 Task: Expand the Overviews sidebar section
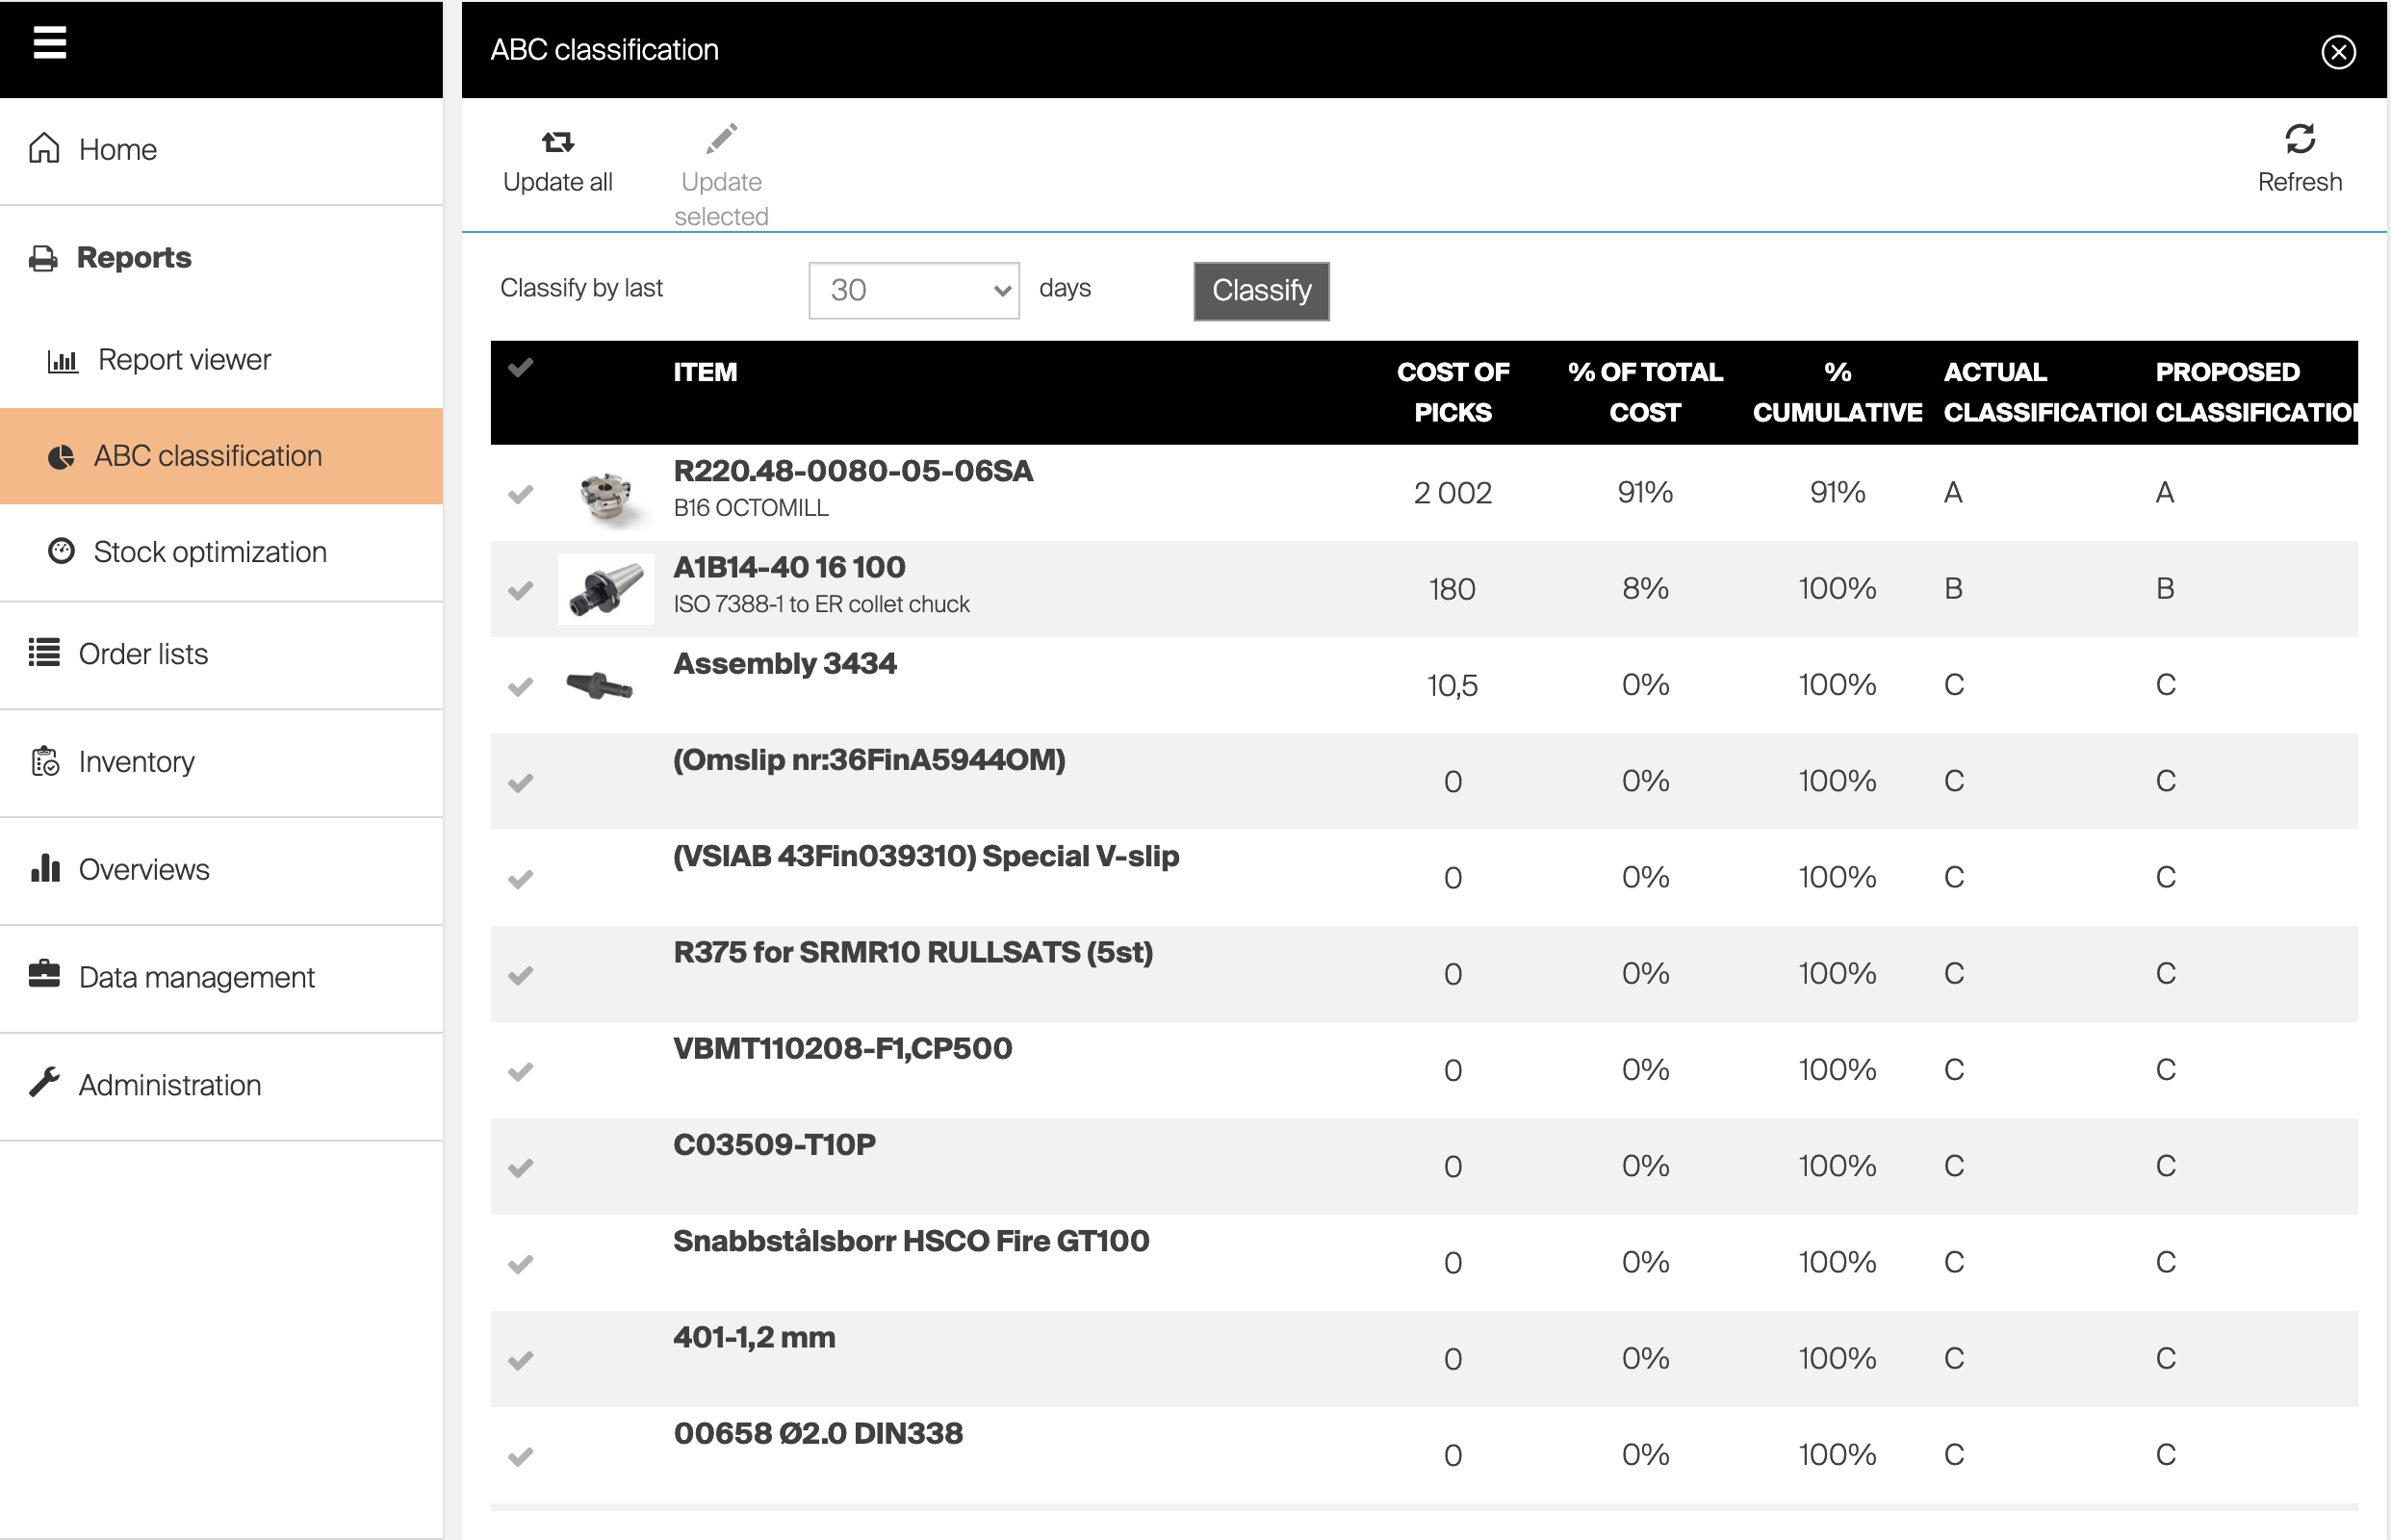tap(144, 869)
